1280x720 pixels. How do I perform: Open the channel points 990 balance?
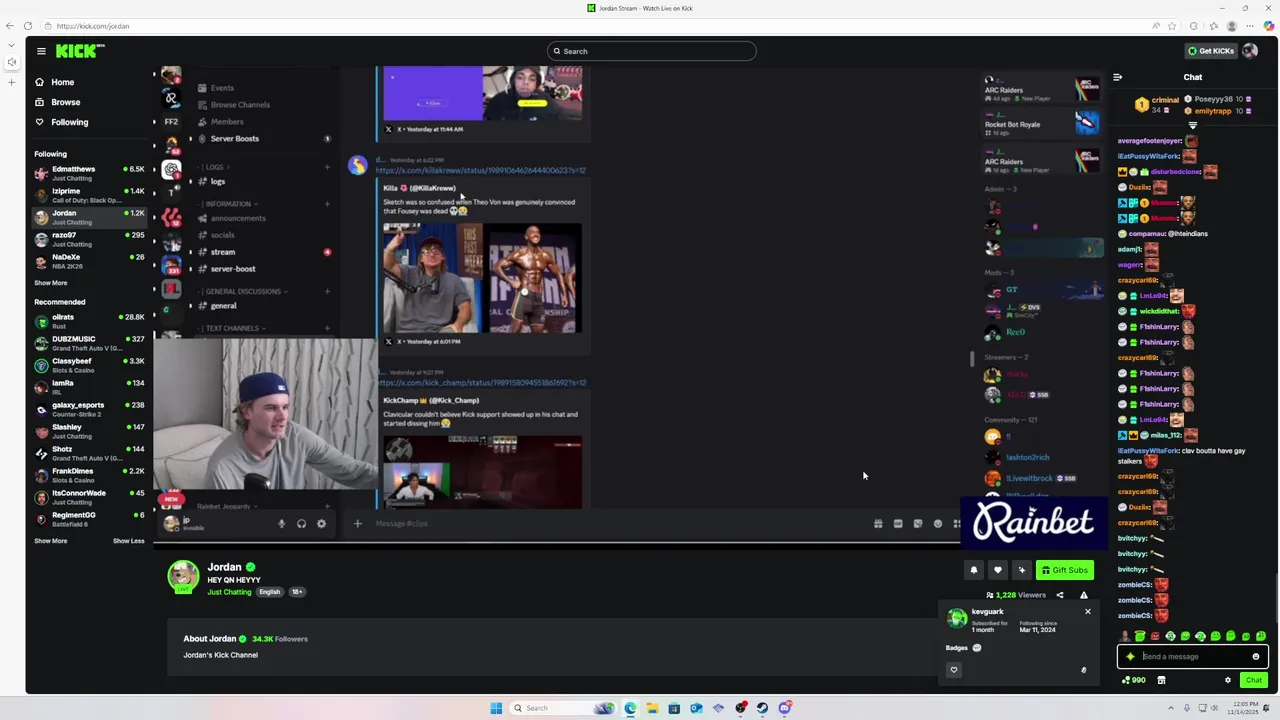click(x=1134, y=680)
